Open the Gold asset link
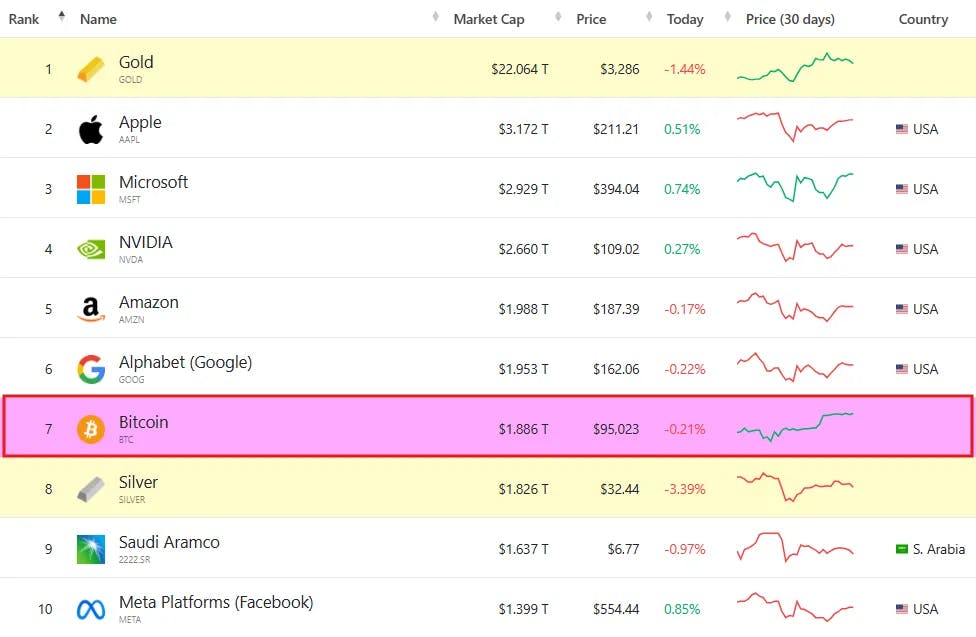 pyautogui.click(x=136, y=62)
